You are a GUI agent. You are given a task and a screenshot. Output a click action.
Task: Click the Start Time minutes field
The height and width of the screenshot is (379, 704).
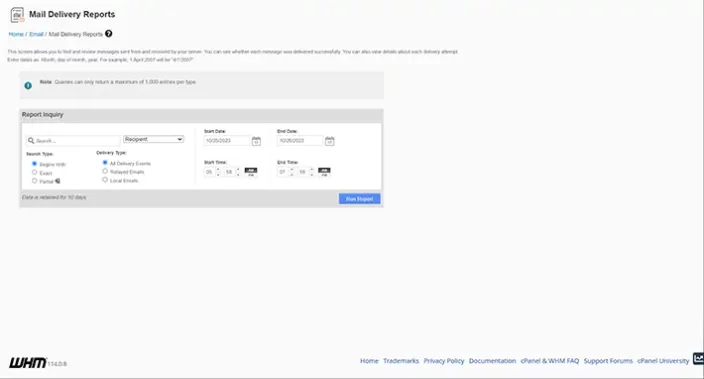[229, 172]
